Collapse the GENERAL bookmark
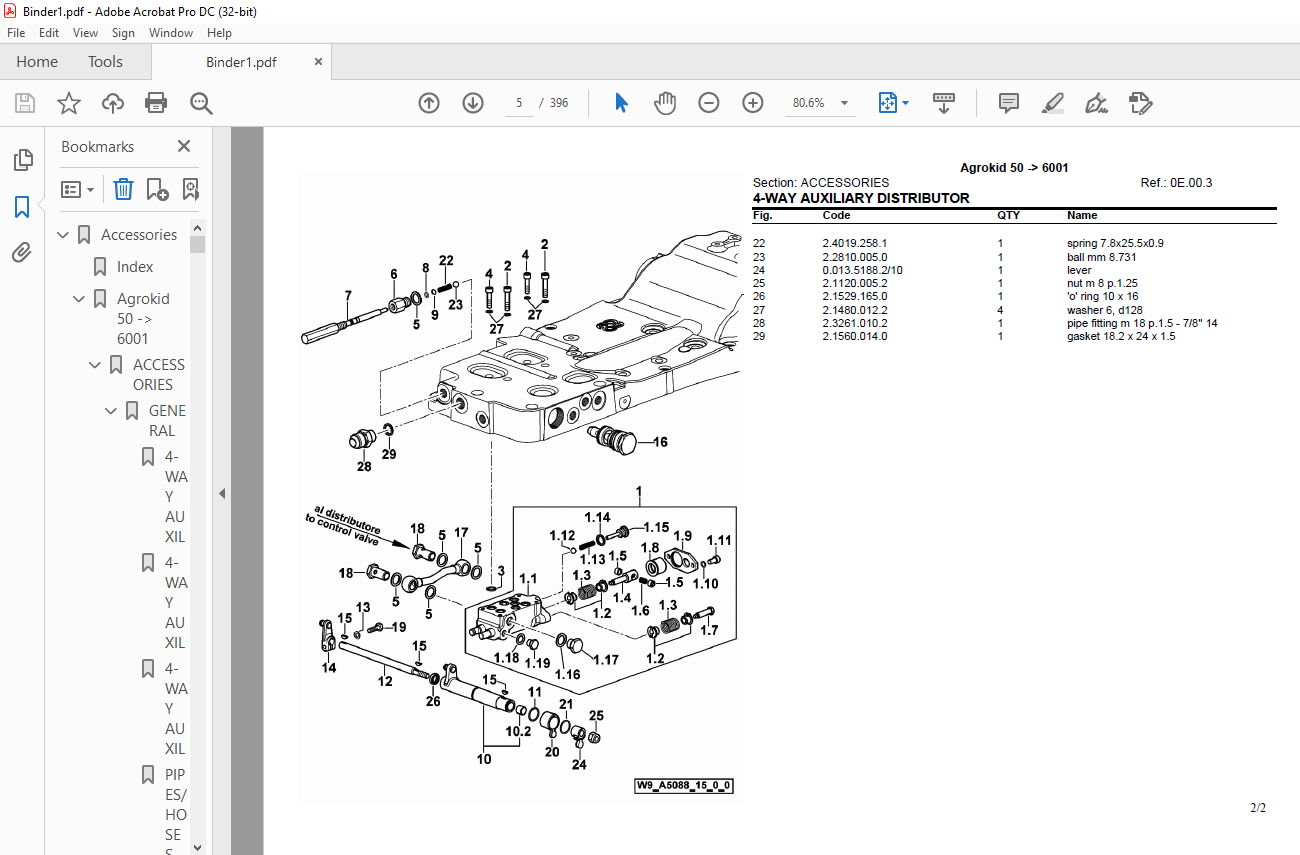1300x855 pixels. point(111,411)
